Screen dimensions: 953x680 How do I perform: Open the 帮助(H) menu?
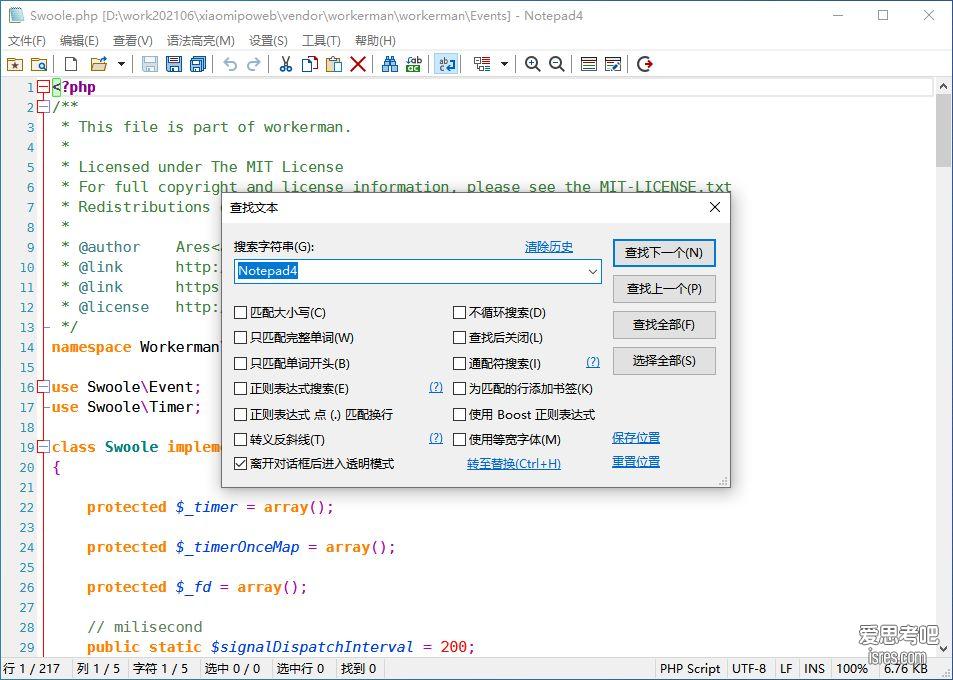pos(375,41)
